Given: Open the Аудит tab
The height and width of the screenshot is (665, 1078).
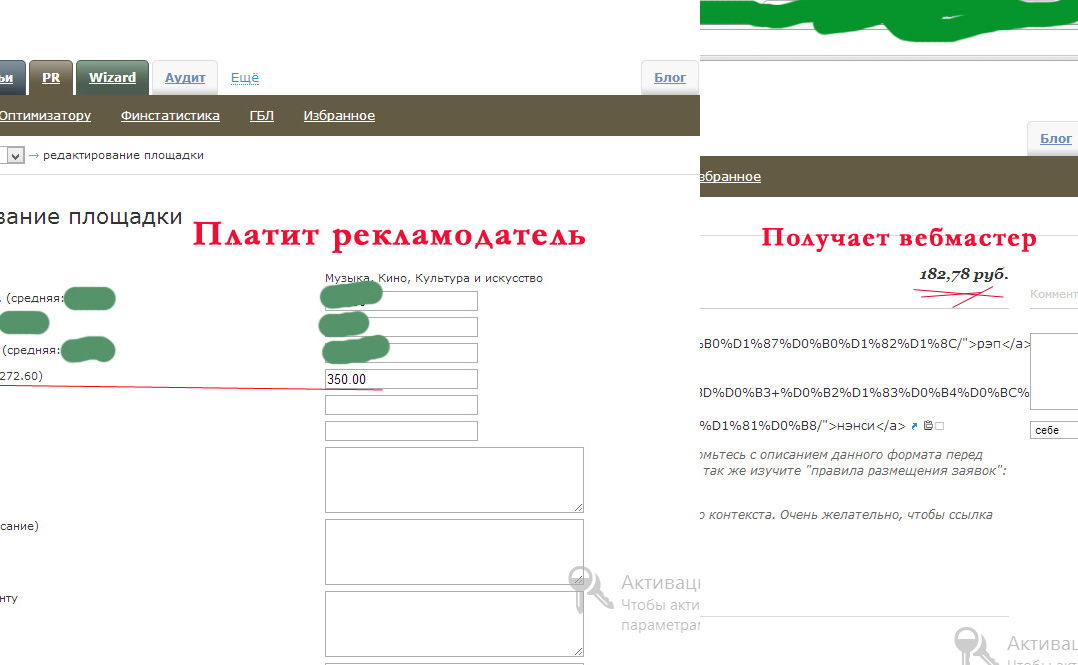Looking at the screenshot, I should click(185, 78).
